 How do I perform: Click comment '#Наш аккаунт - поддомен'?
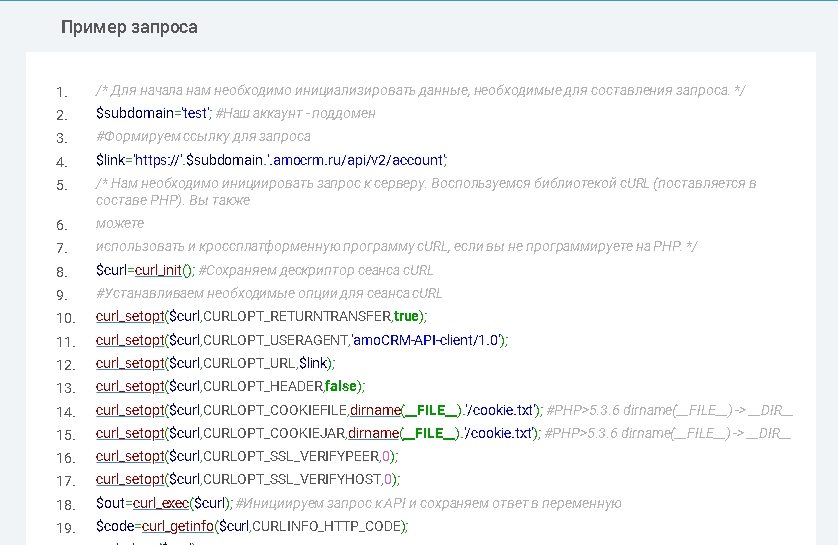[x=296, y=113]
